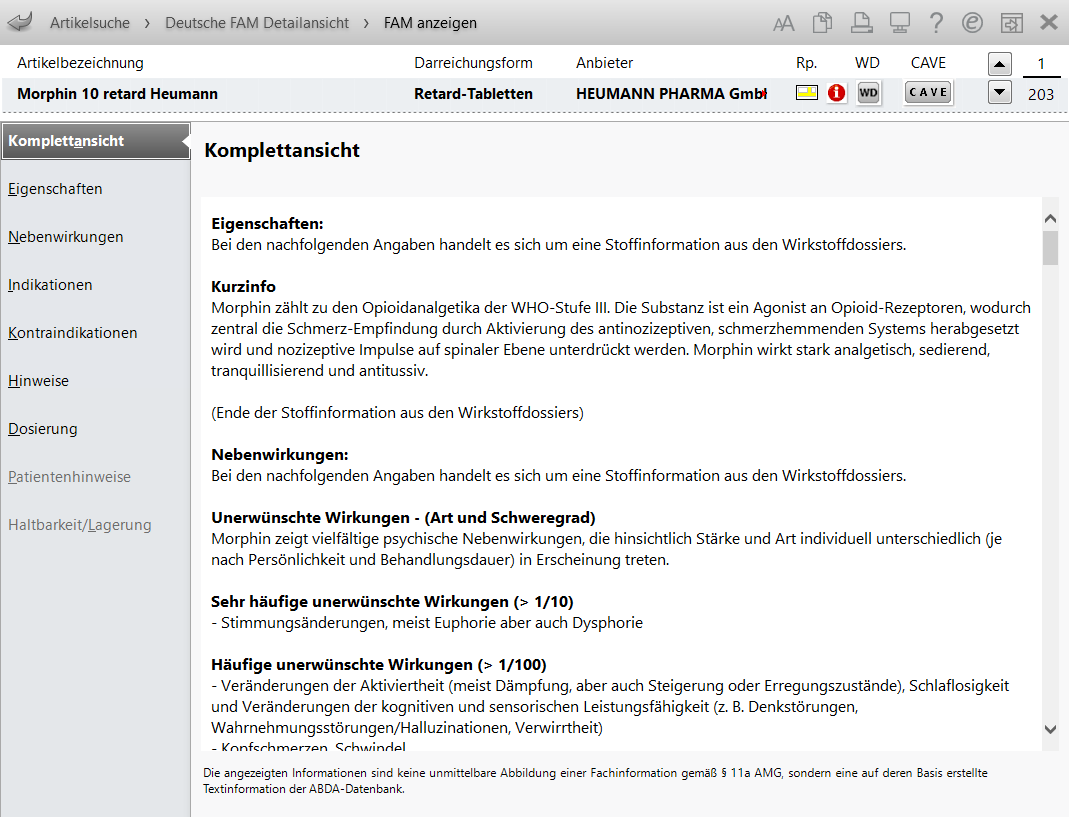The height and width of the screenshot is (817, 1069).
Task: Click the Anbieter column header
Action: (605, 63)
